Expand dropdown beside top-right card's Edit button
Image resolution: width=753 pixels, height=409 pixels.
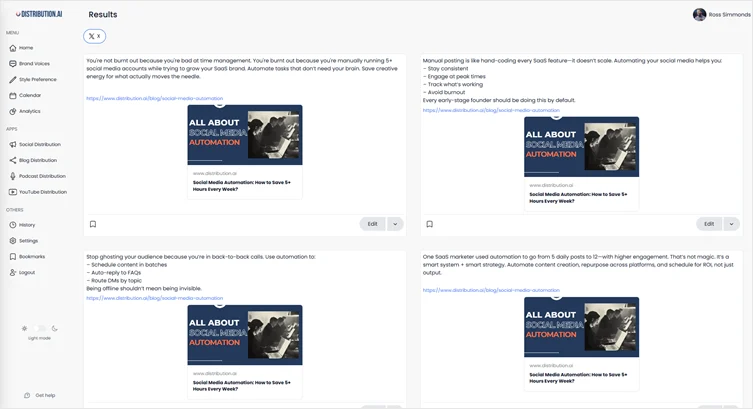click(x=731, y=224)
